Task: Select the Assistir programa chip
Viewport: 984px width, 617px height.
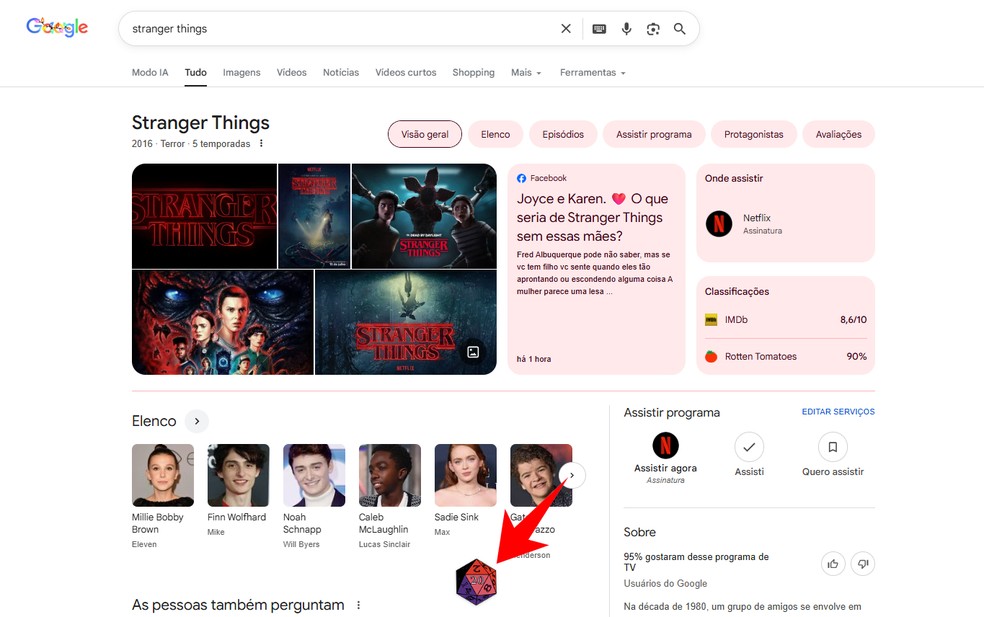Action: (654, 134)
